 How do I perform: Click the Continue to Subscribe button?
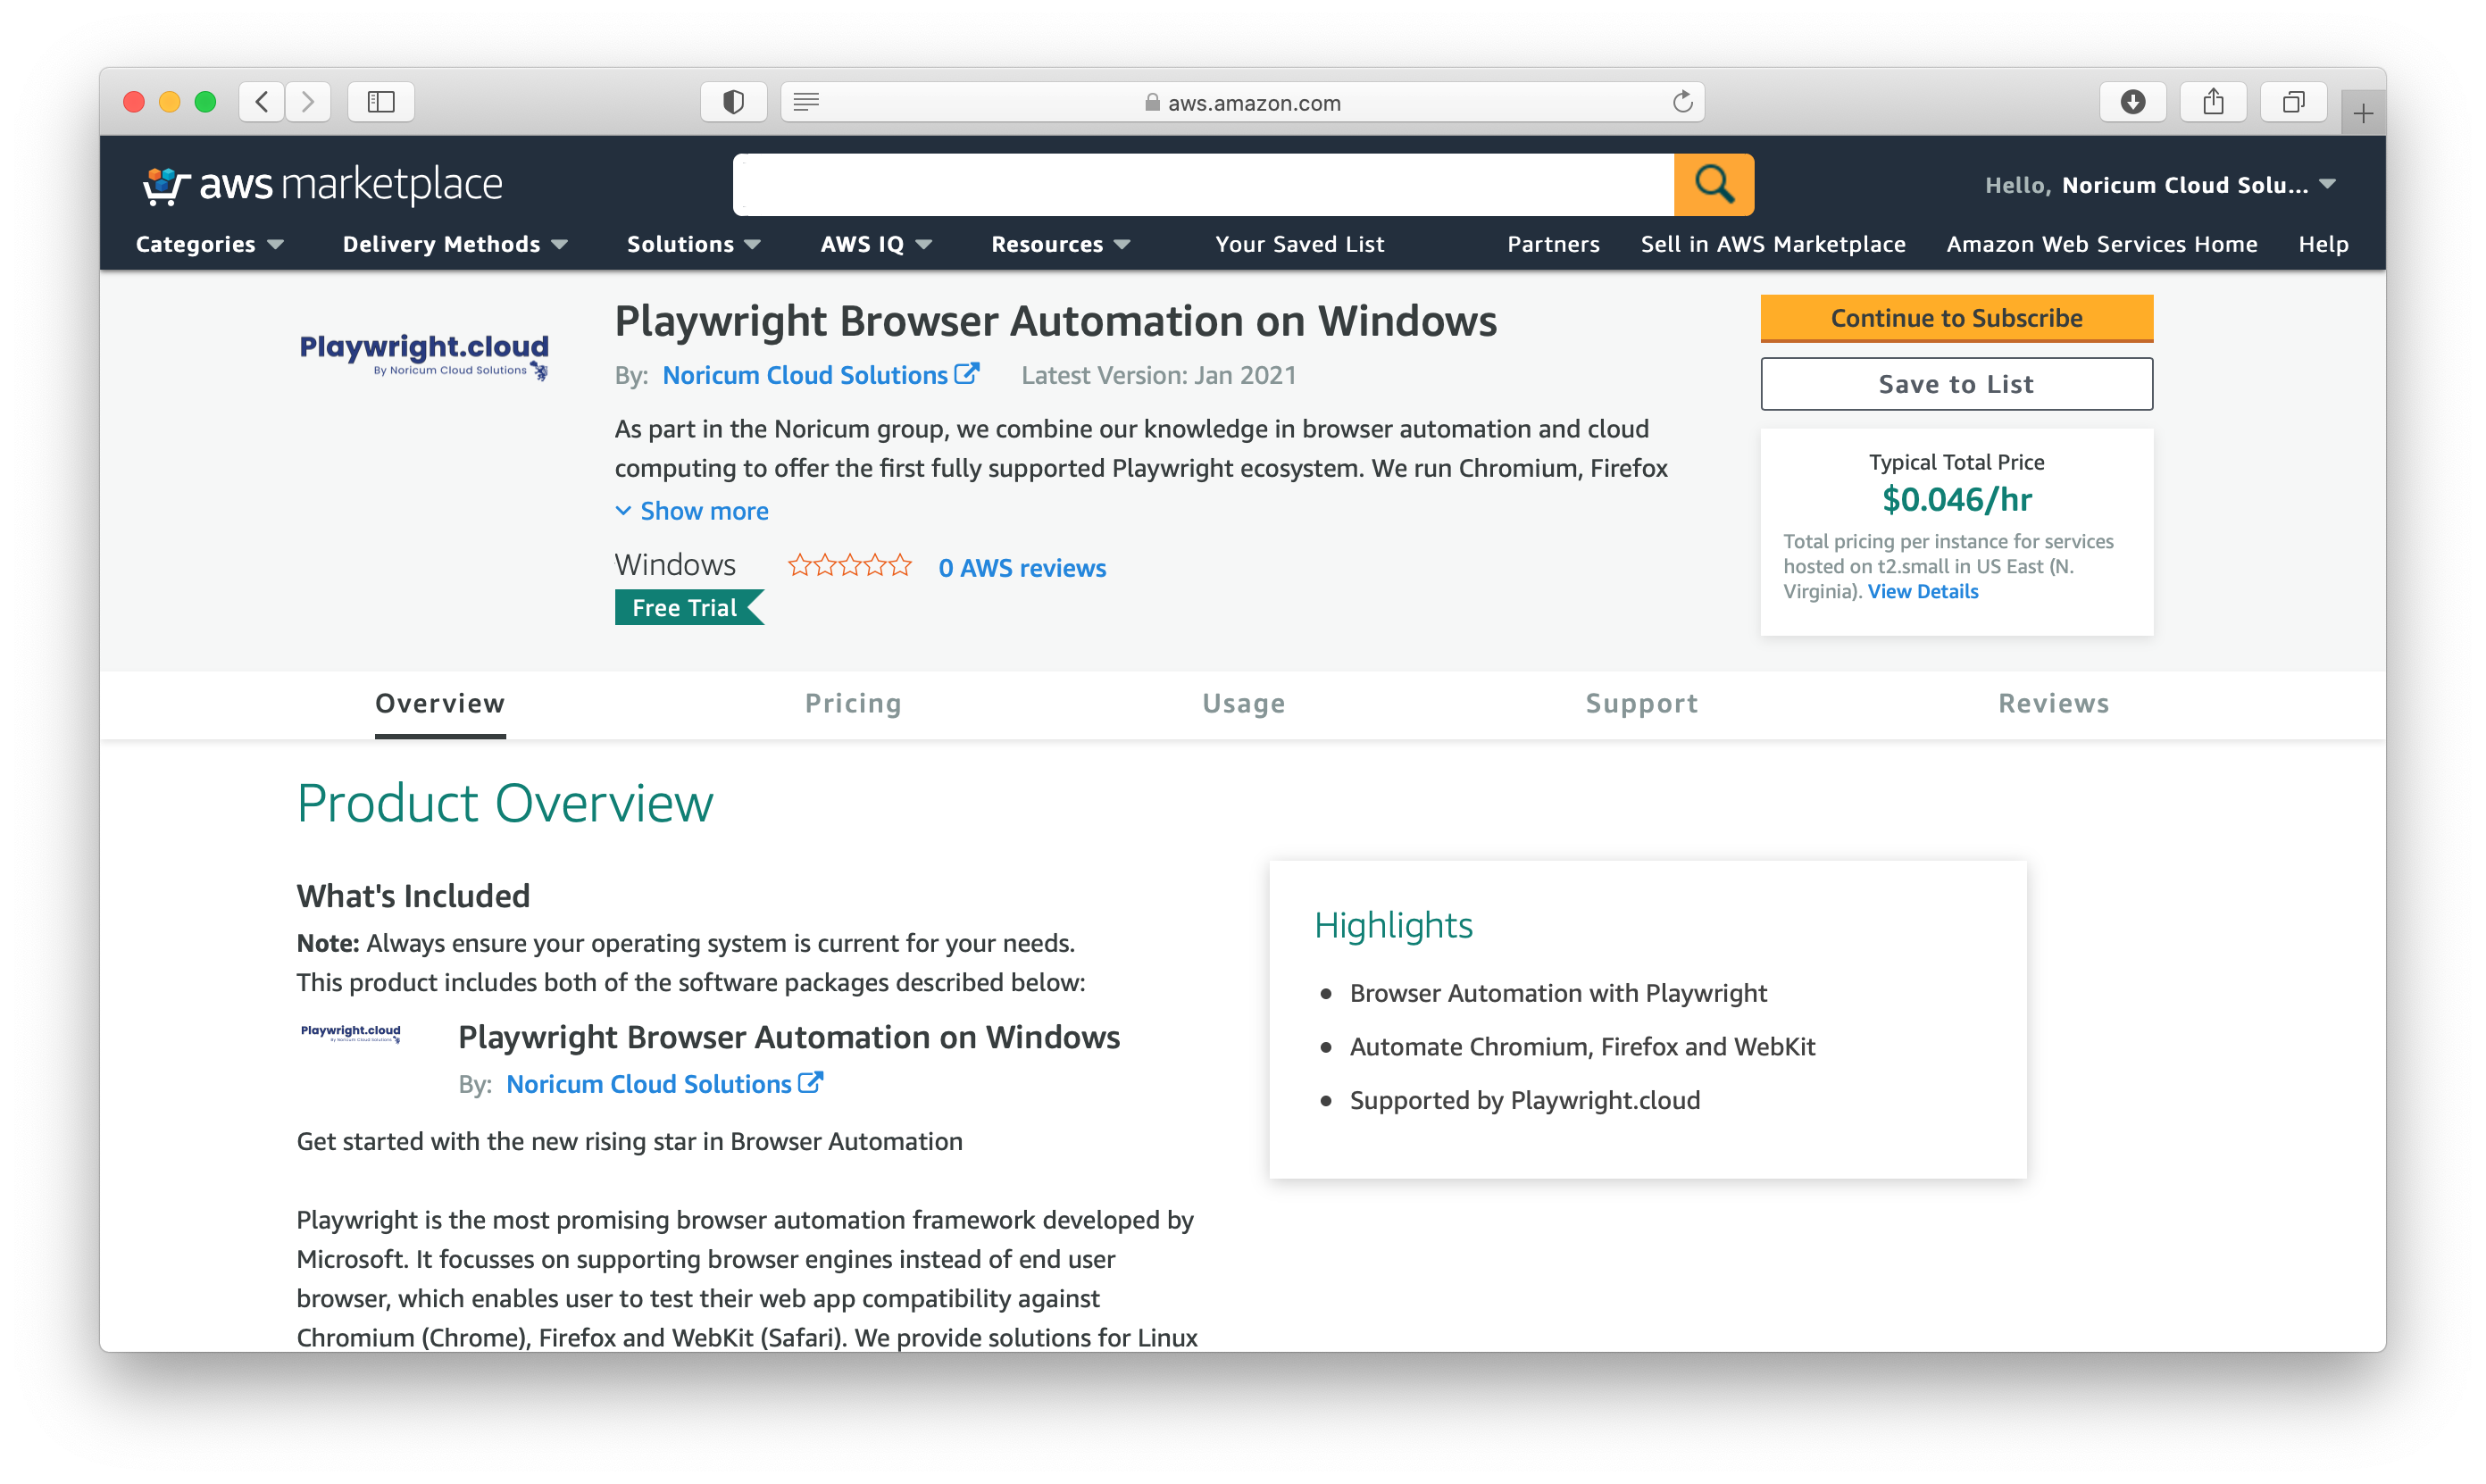(x=1956, y=318)
